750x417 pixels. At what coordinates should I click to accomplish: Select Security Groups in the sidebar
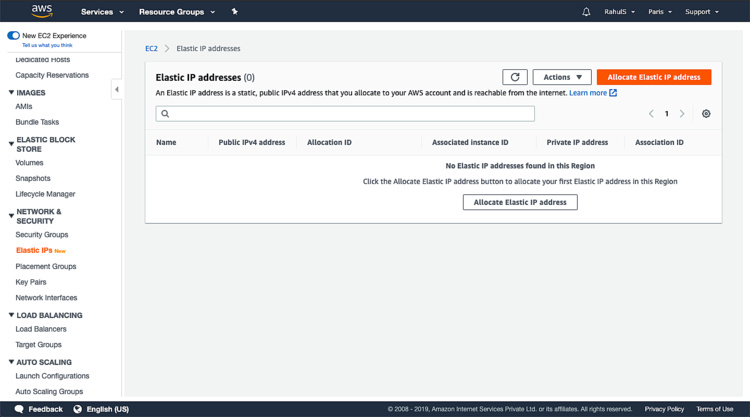pyautogui.click(x=42, y=235)
